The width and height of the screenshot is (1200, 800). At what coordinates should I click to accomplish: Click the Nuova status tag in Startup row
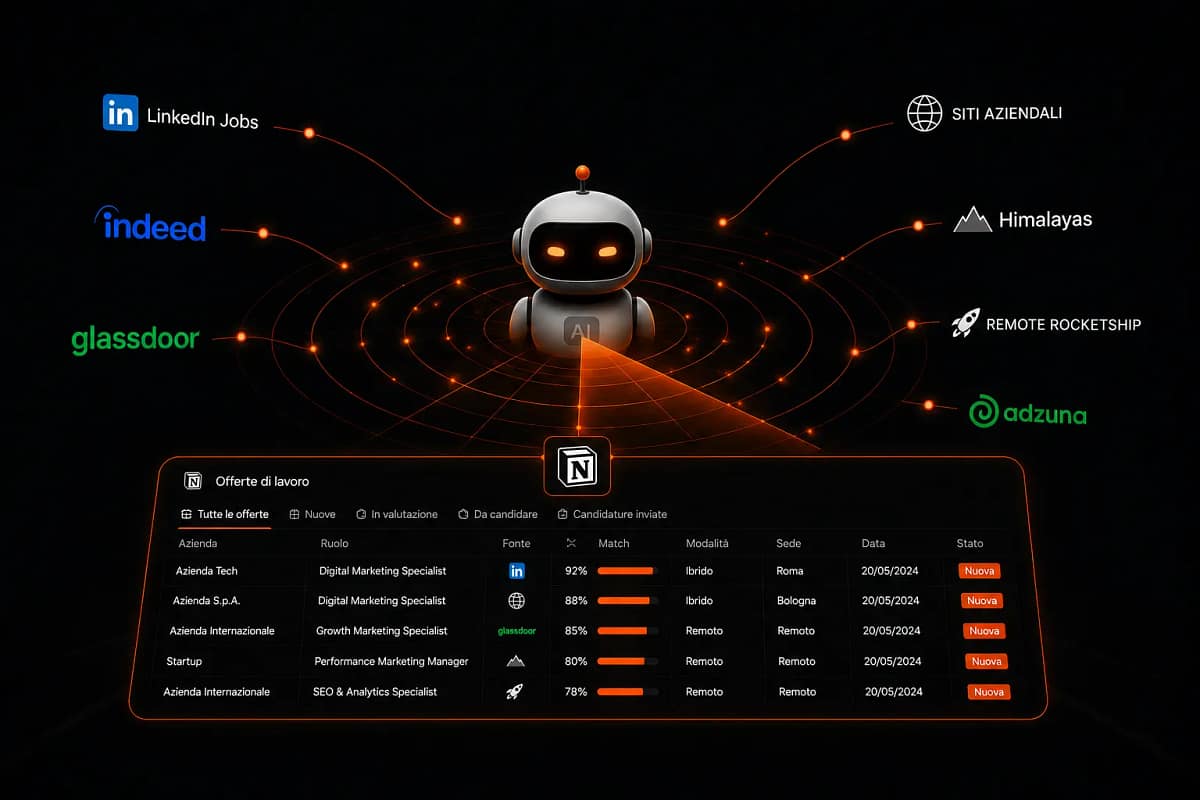coord(986,661)
